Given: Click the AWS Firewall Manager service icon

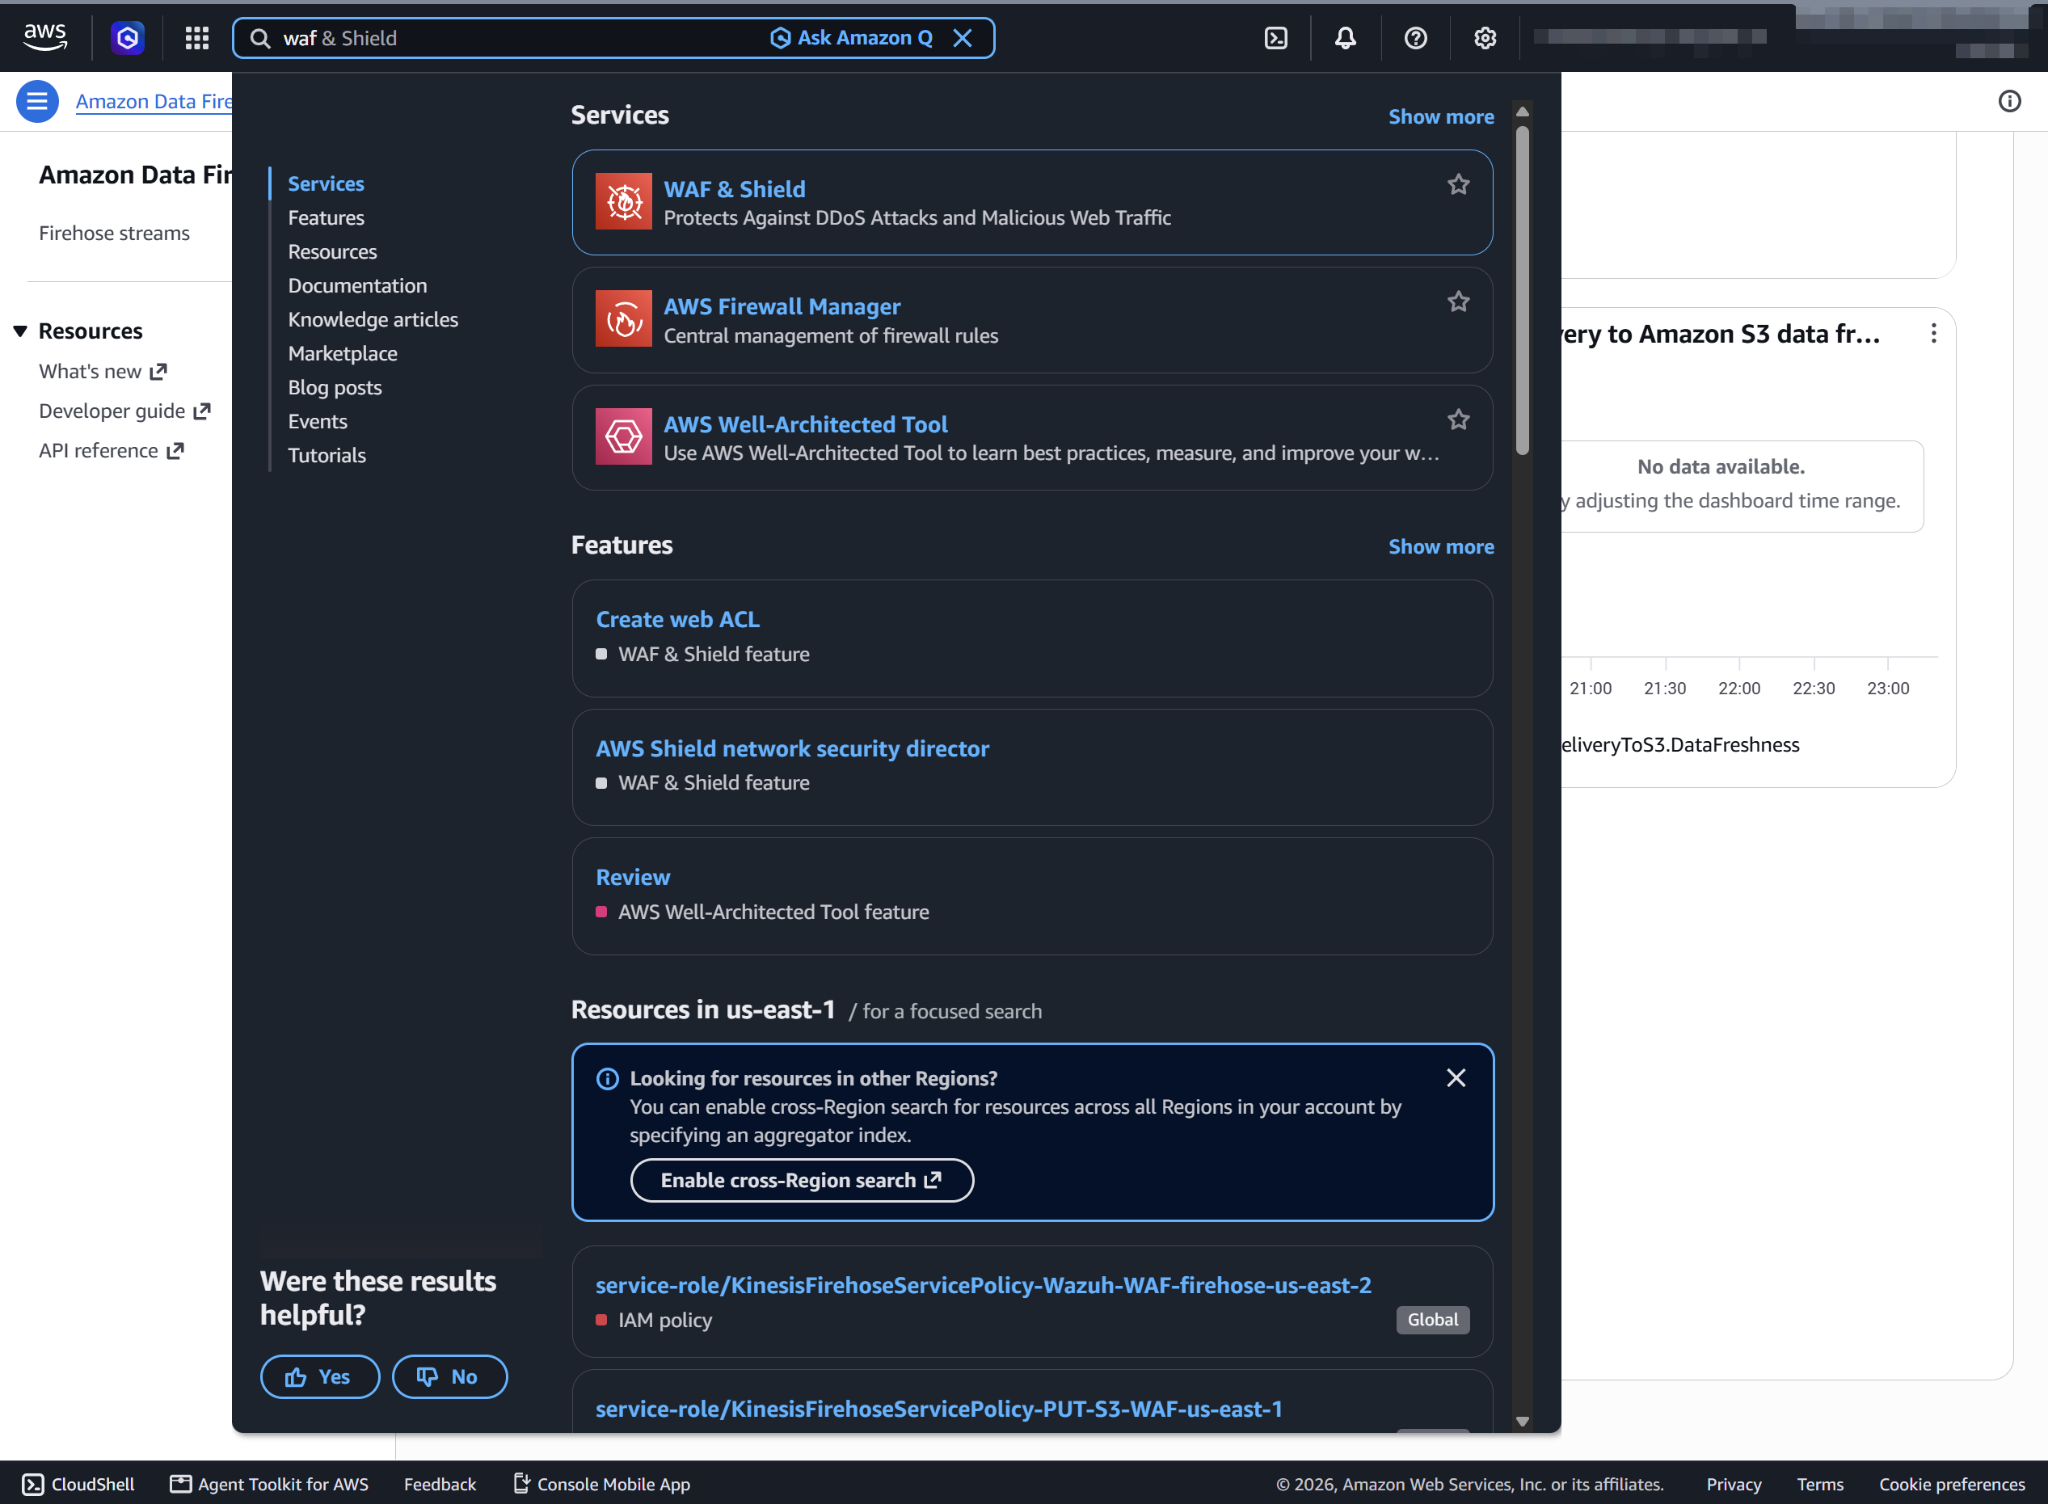Looking at the screenshot, I should [623, 319].
